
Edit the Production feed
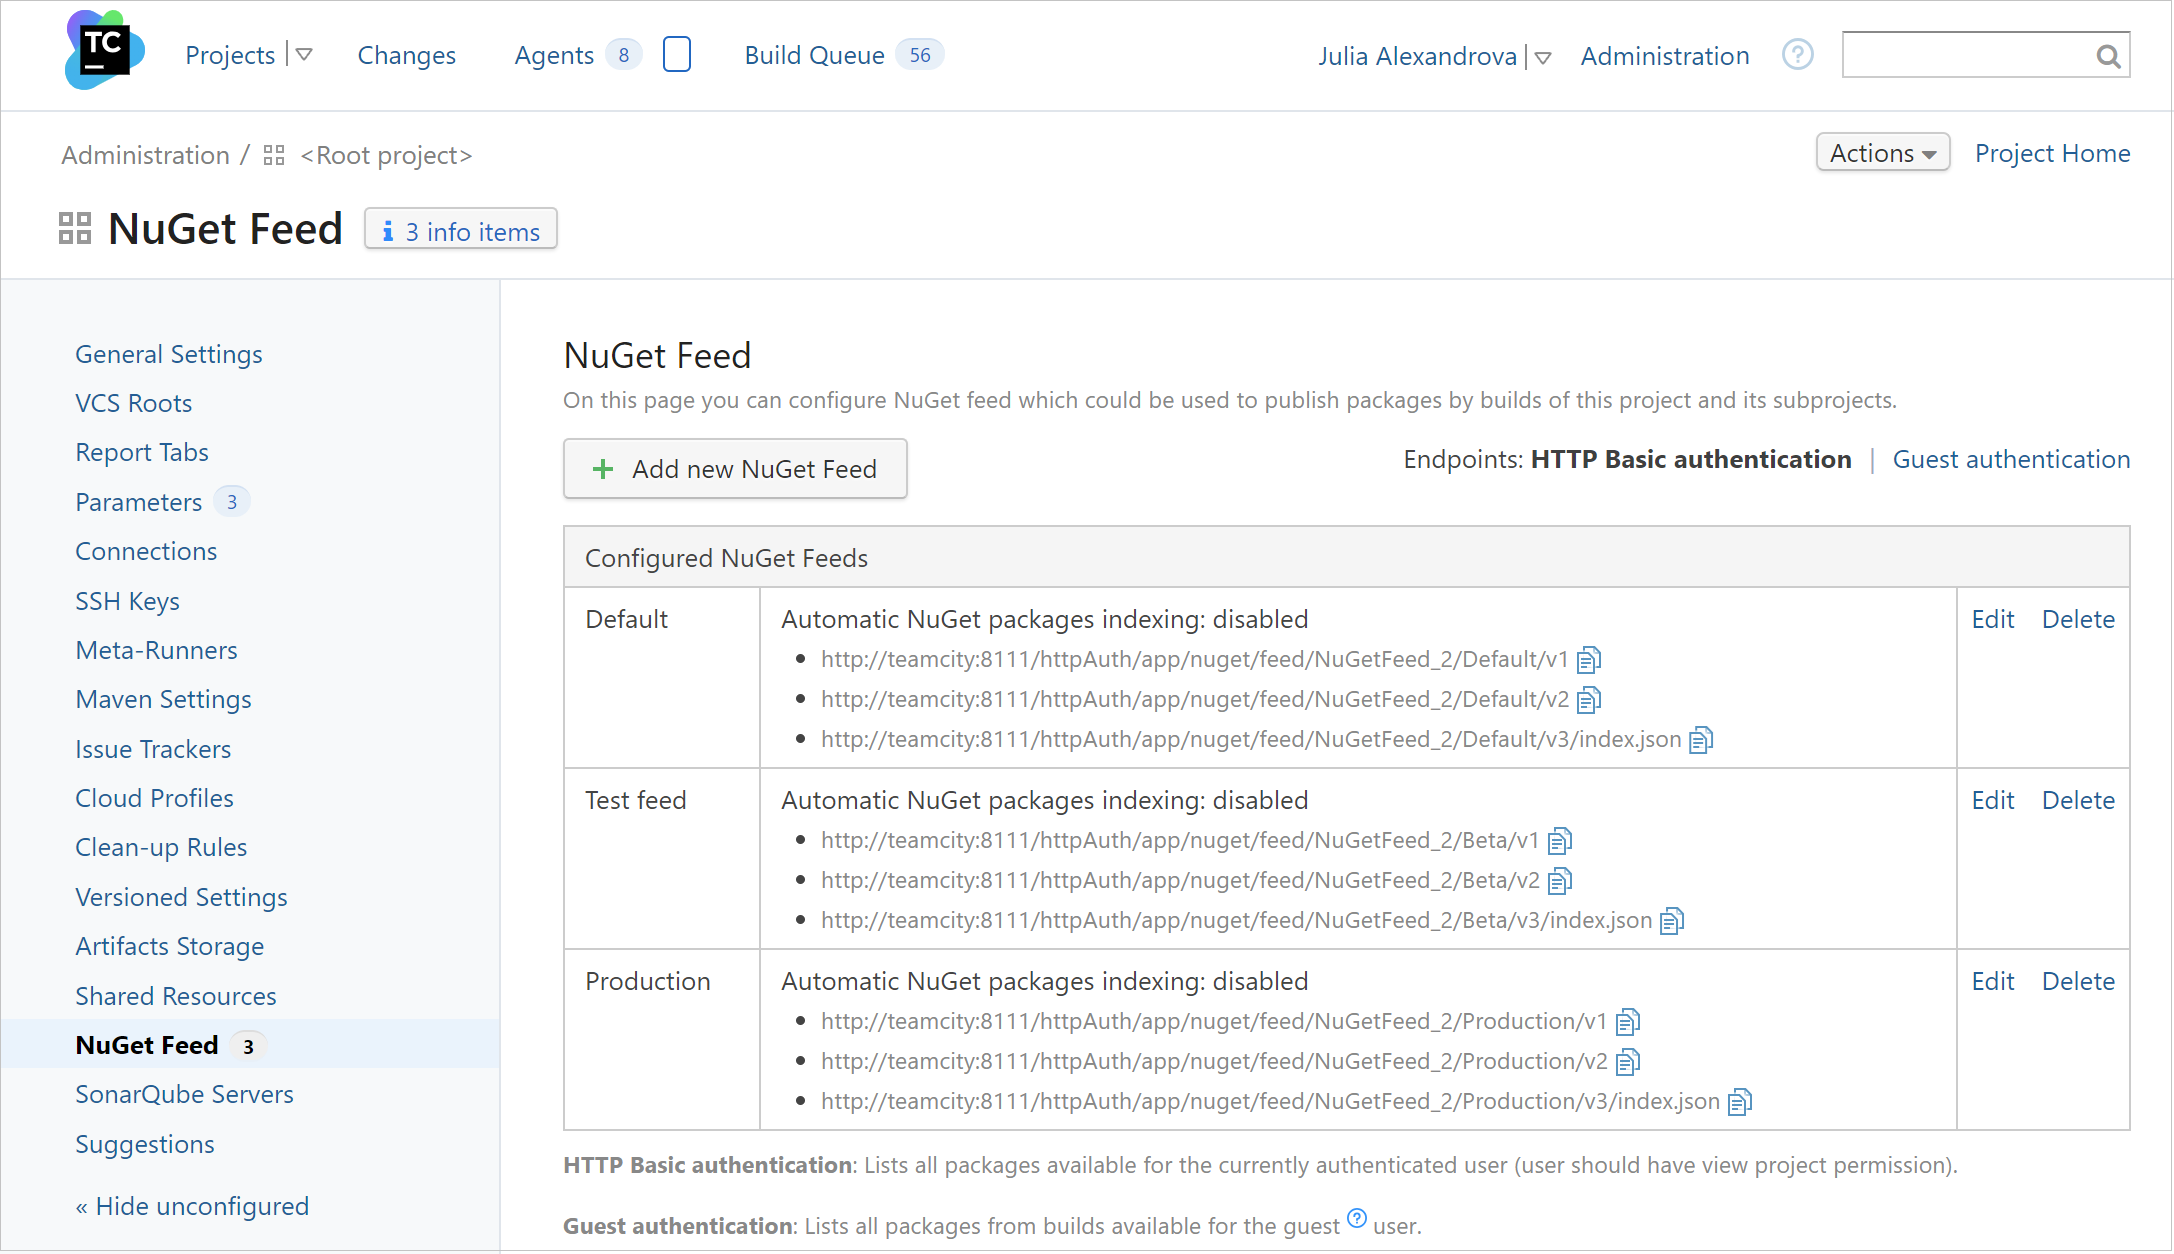click(1993, 981)
